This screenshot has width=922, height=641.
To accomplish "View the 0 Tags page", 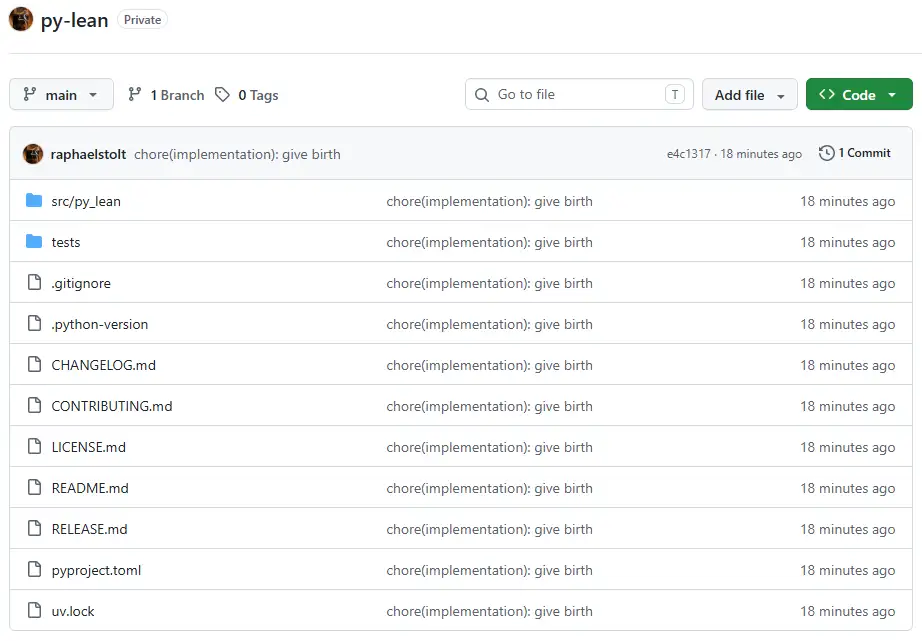I will pos(247,95).
